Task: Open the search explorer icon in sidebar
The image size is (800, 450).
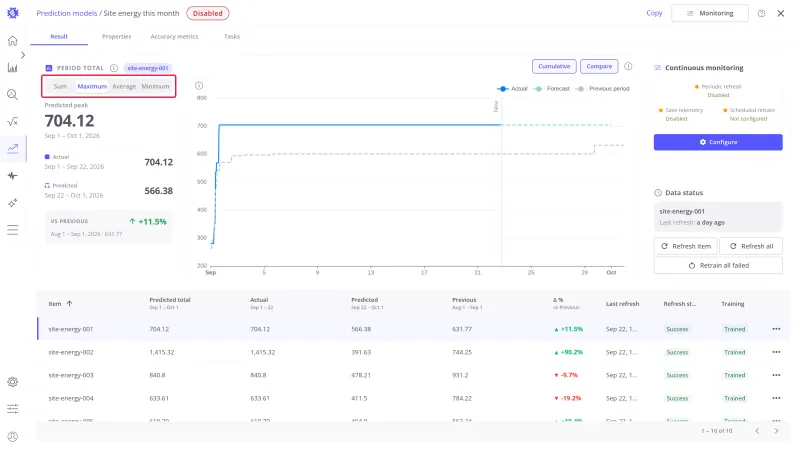Action: tap(13, 94)
